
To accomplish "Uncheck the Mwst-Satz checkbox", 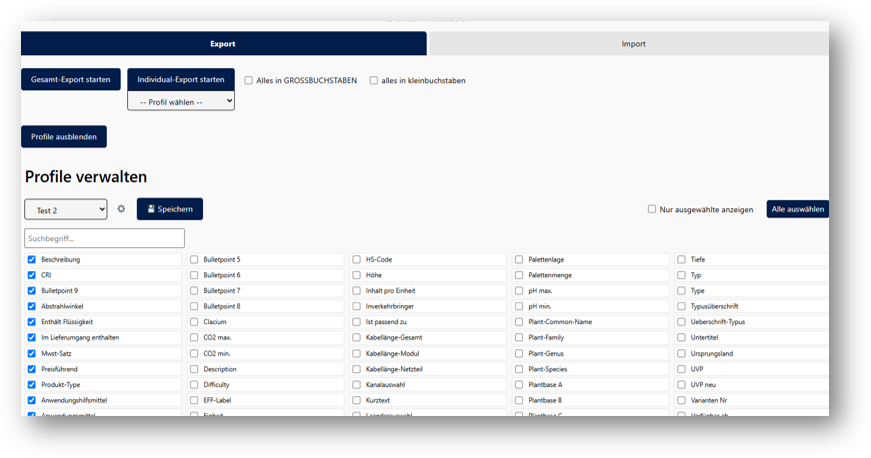I will tap(32, 353).
